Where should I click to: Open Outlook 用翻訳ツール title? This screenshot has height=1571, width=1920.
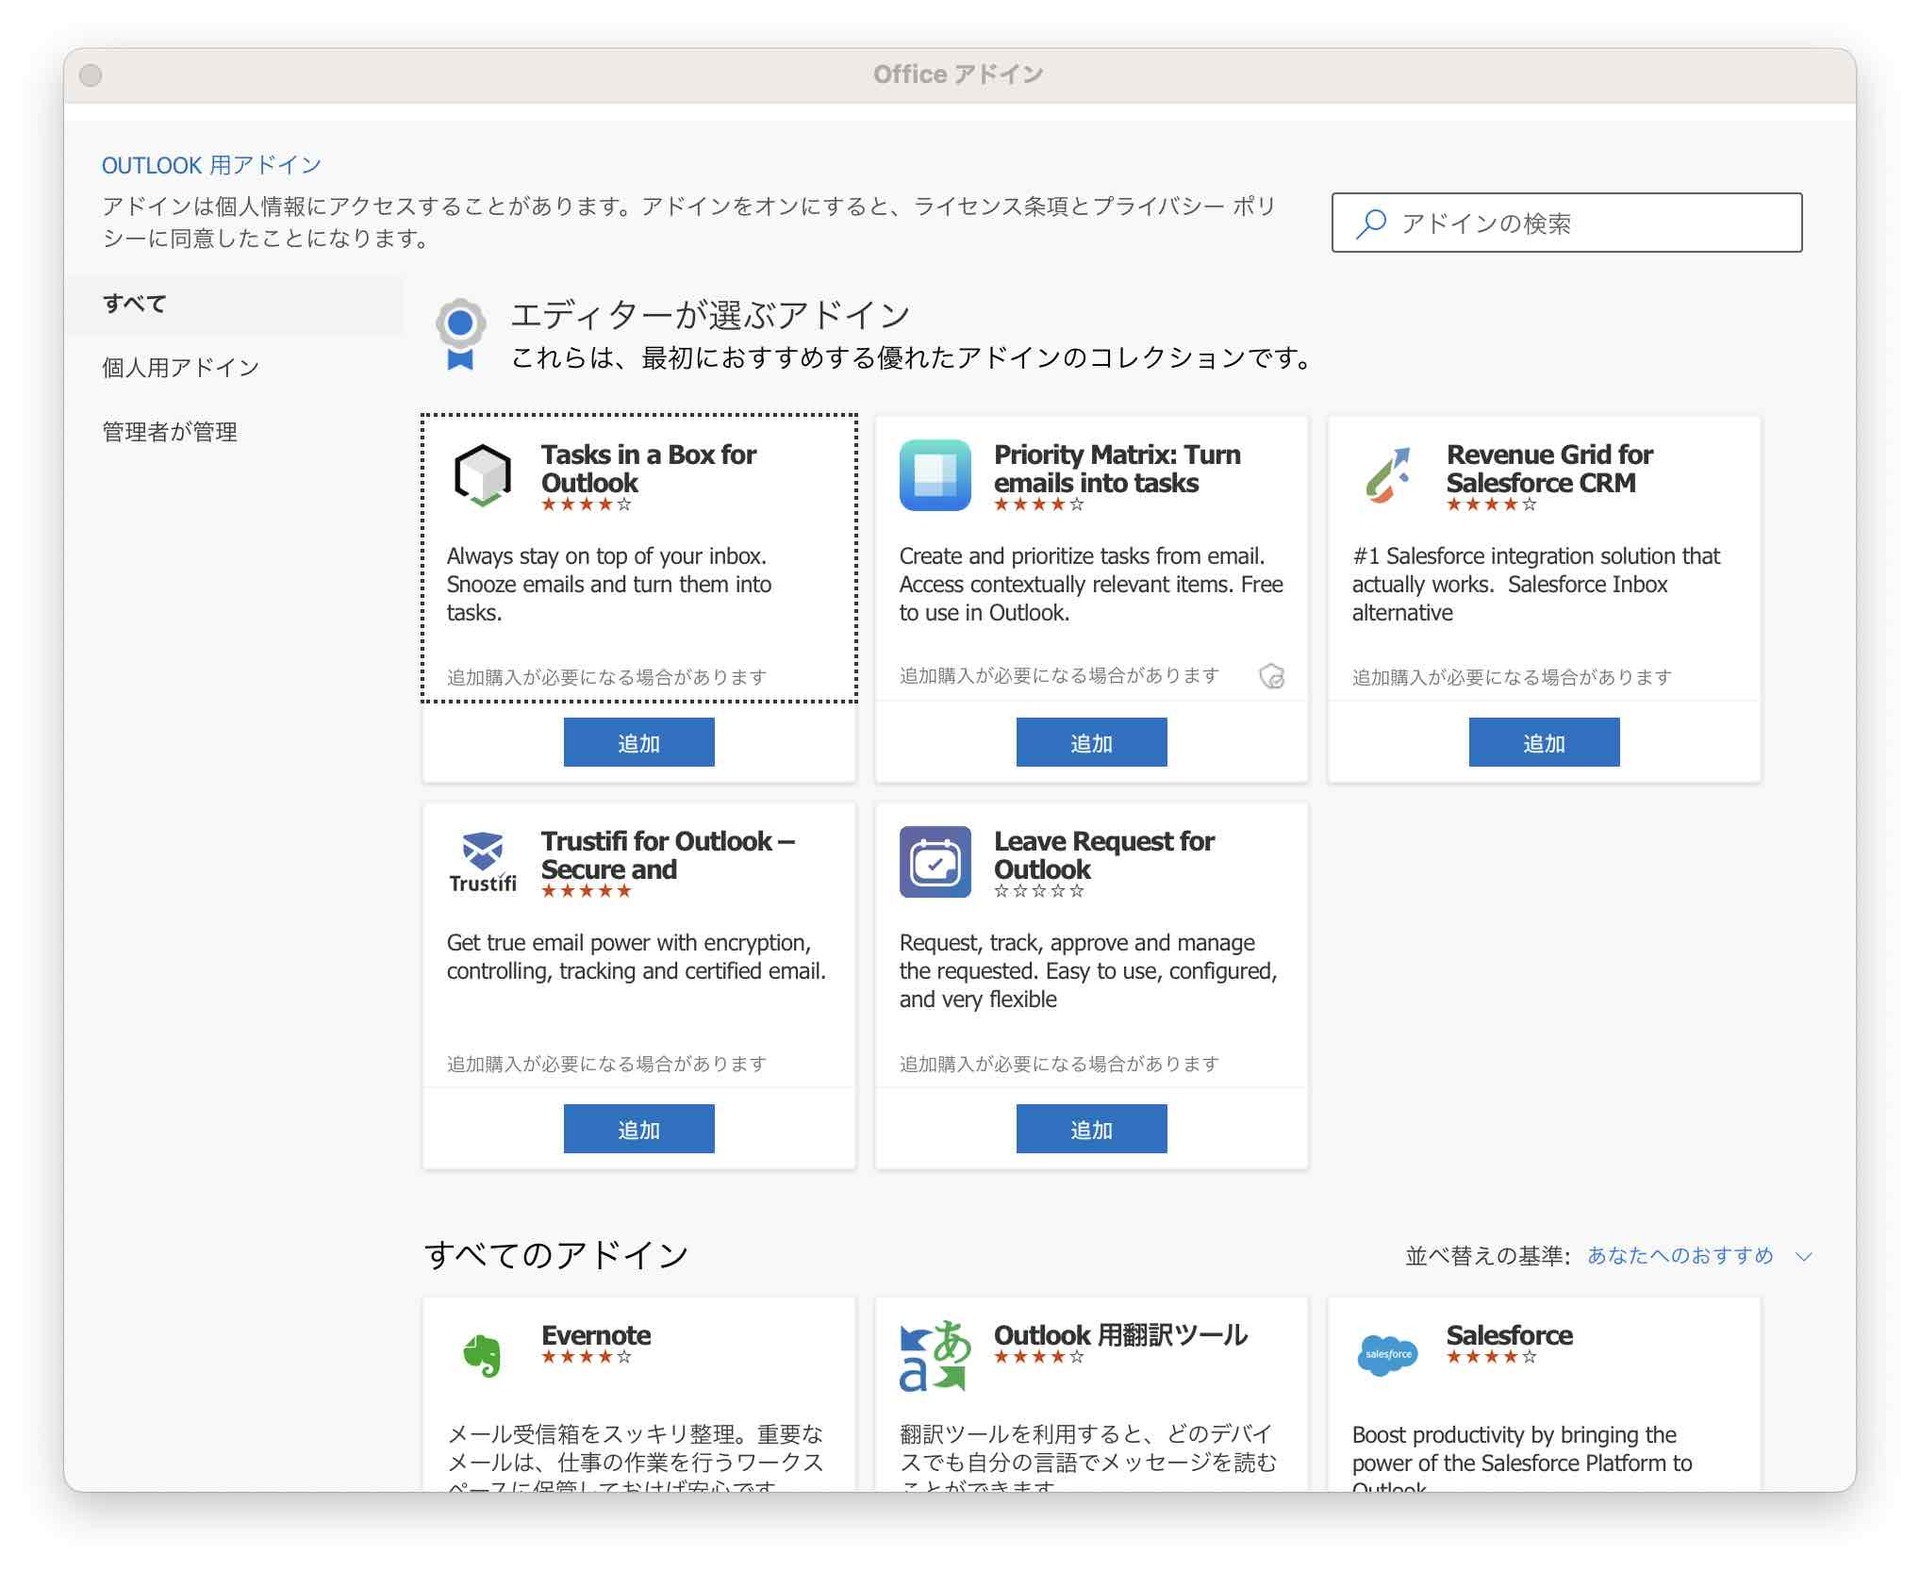[1120, 1335]
